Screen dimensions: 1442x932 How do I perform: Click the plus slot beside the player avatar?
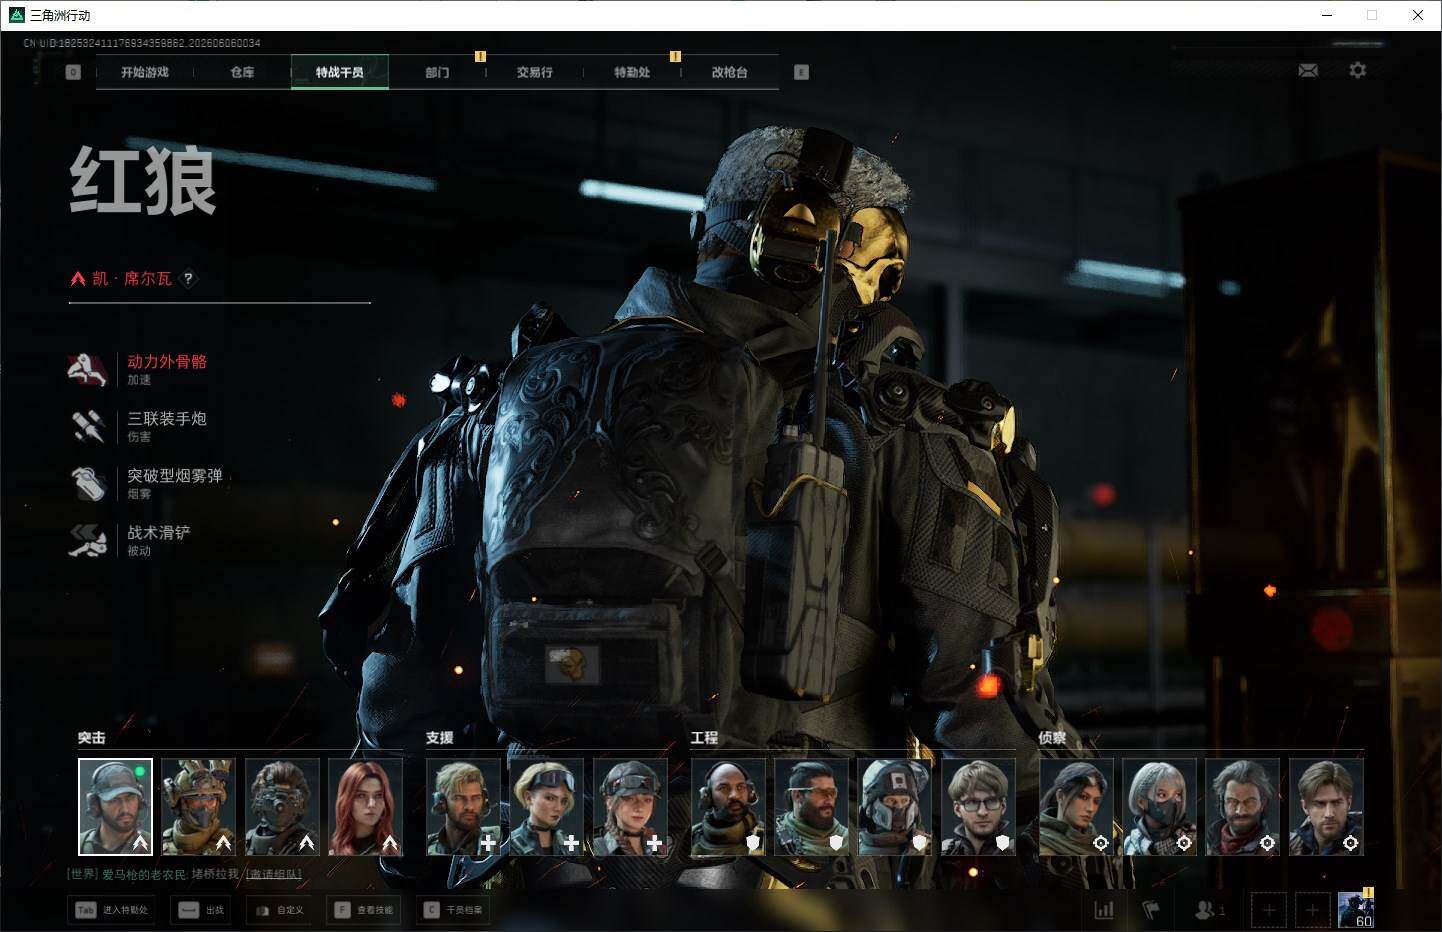[1312, 910]
